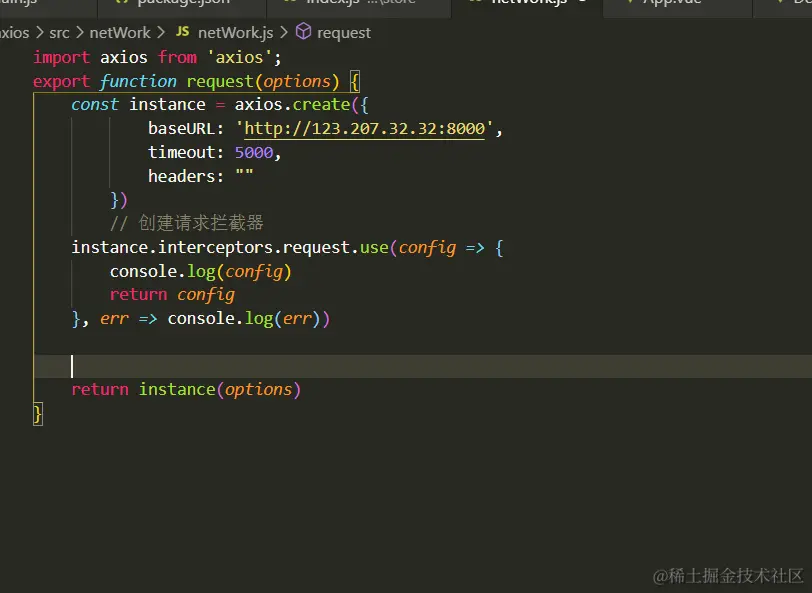Click the 'export' keyword
This screenshot has height=593, width=812.
(x=62, y=81)
